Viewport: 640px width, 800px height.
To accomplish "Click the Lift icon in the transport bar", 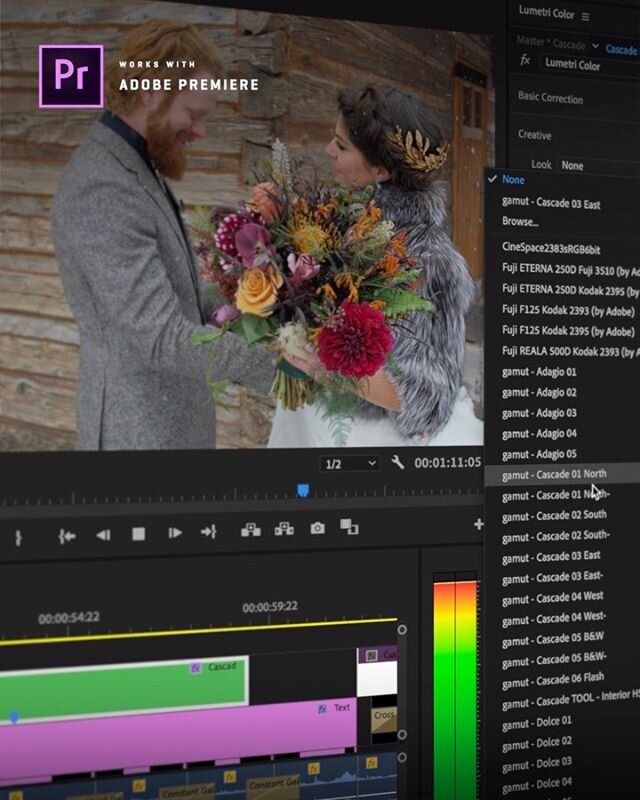I will point(251,530).
